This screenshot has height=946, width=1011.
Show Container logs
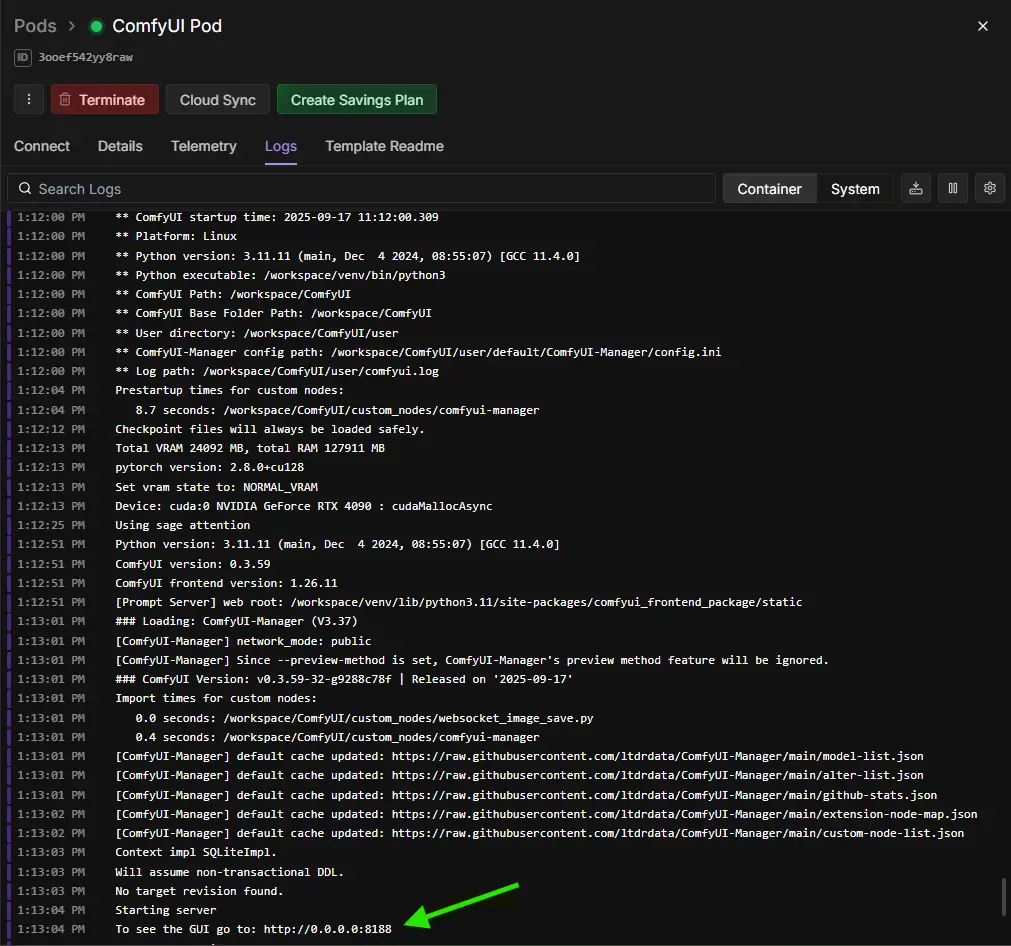[769, 188]
